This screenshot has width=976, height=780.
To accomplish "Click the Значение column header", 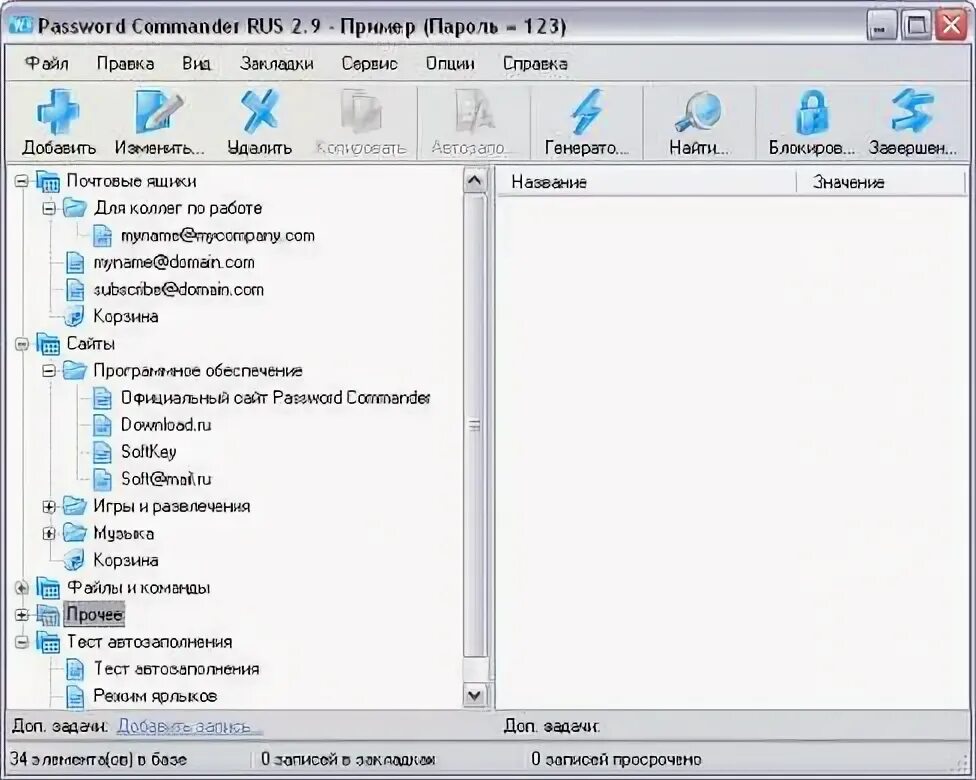I will (882, 182).
